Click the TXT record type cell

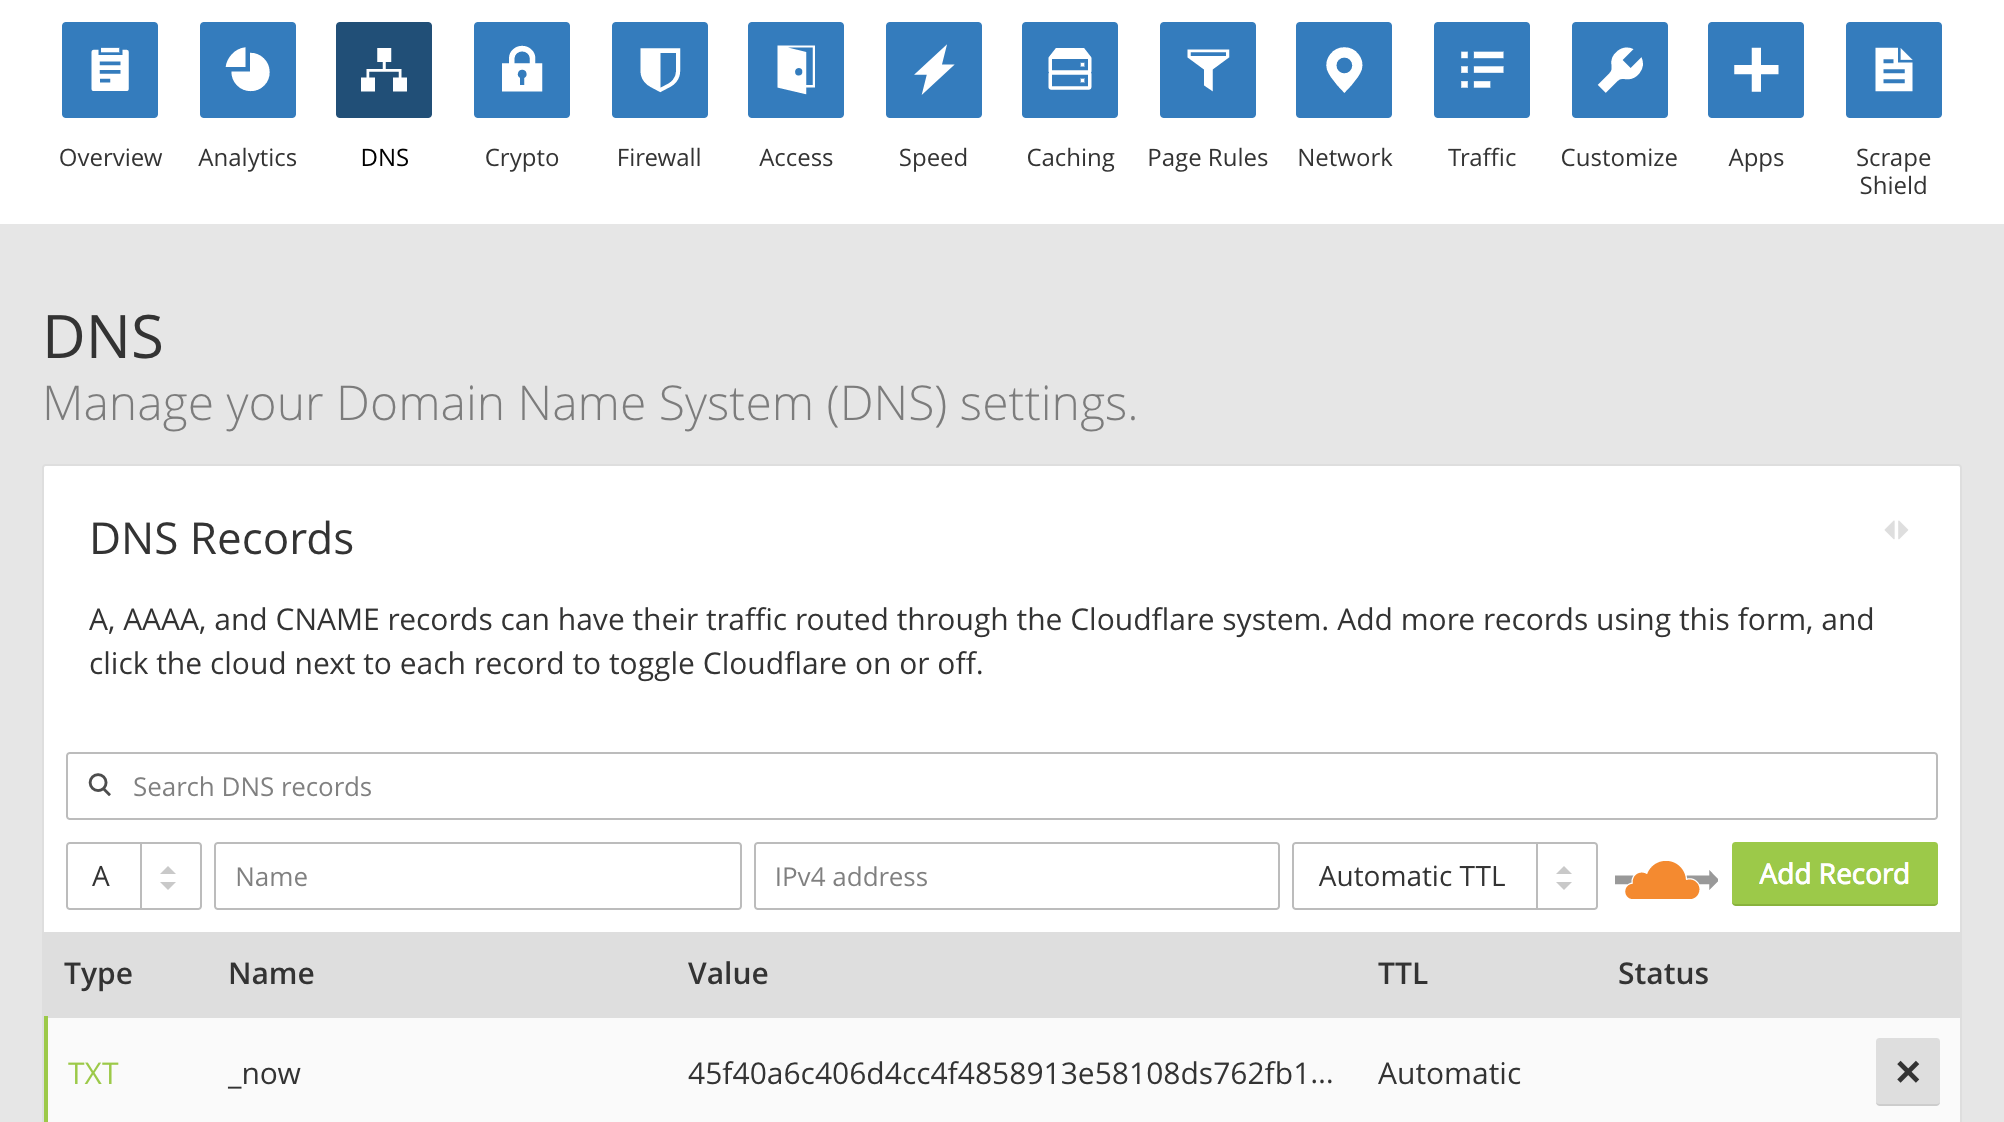coord(93,1073)
